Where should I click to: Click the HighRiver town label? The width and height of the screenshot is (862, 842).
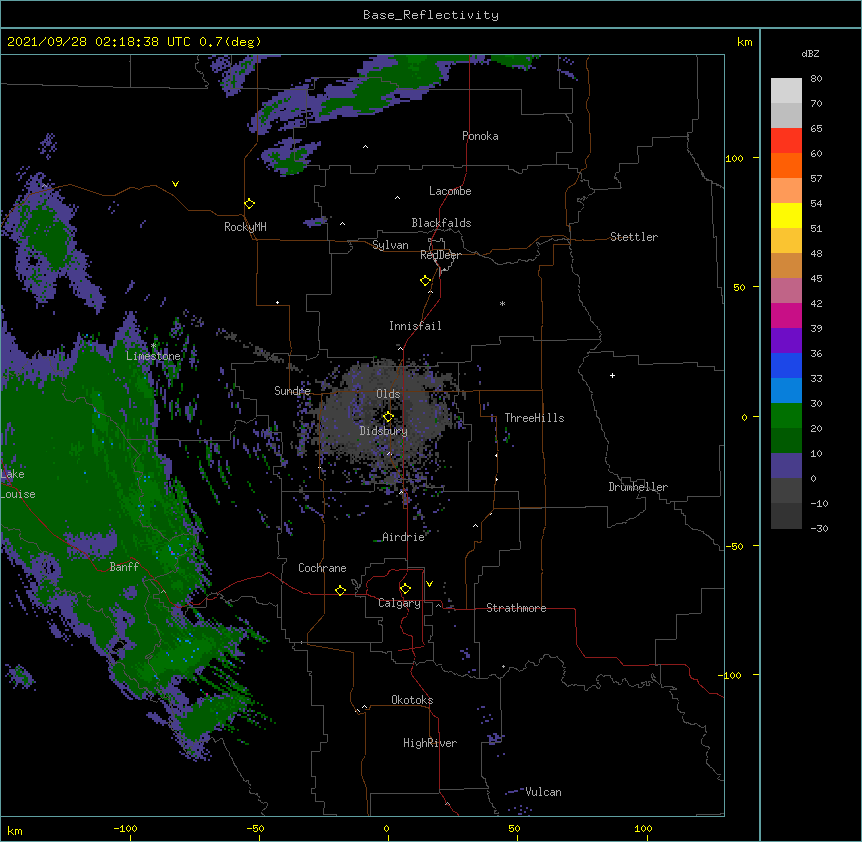(x=430, y=743)
